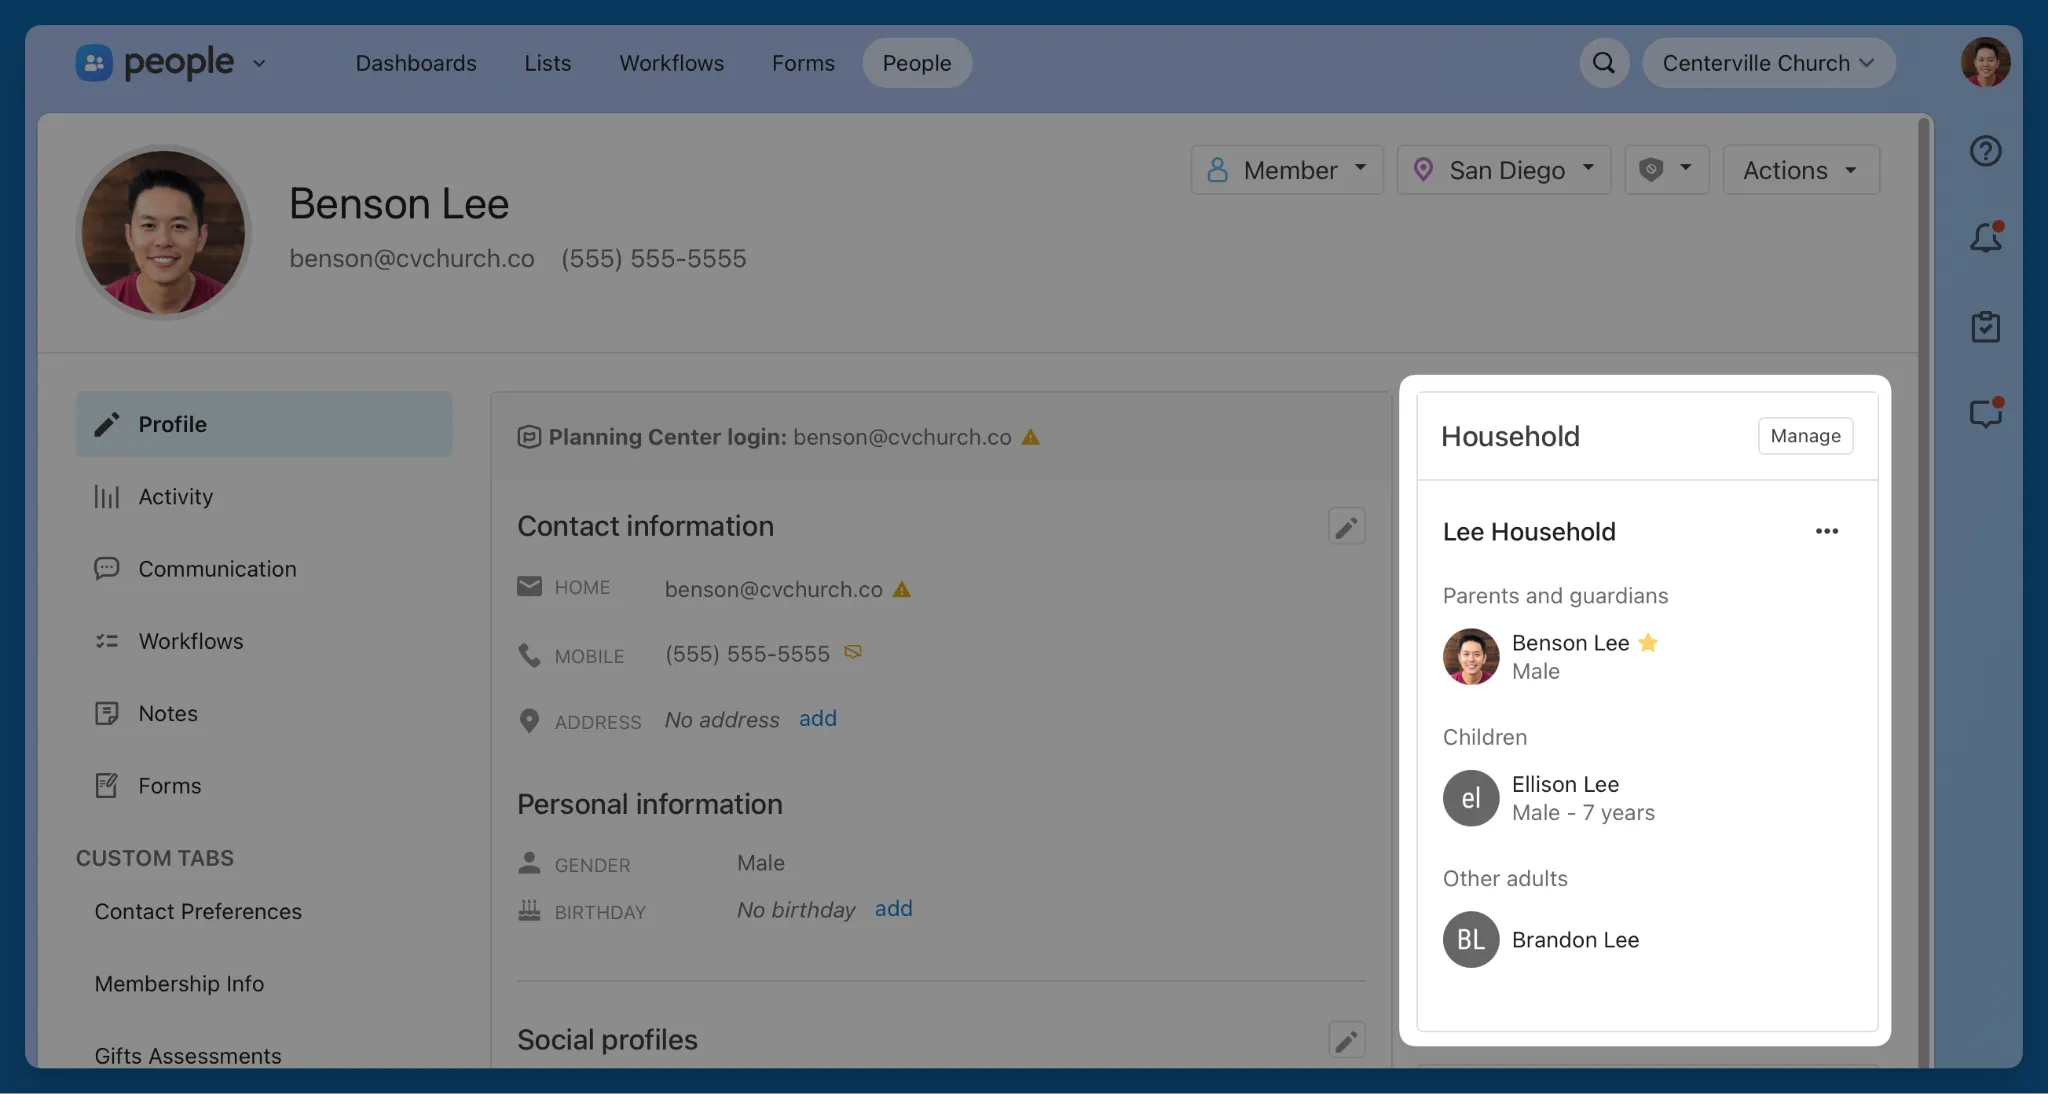Select the Contact Preferences custom tab

198,912
